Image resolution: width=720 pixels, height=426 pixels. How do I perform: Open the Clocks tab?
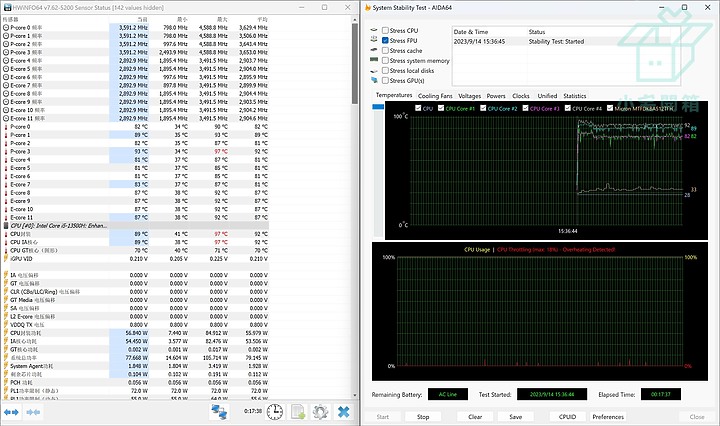point(521,96)
